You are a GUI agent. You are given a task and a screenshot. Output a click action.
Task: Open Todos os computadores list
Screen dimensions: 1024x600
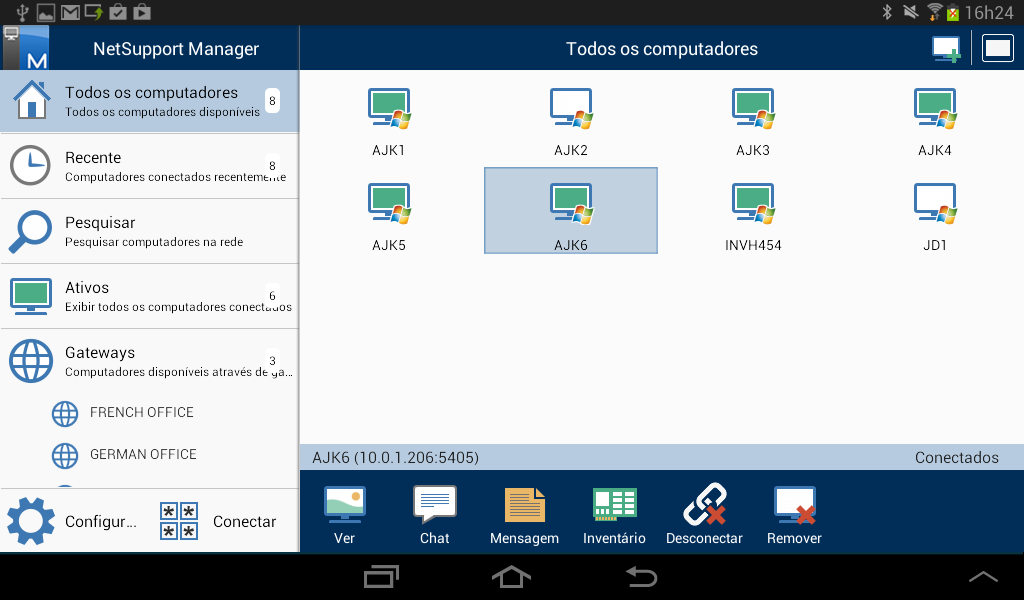pyautogui.click(x=150, y=101)
